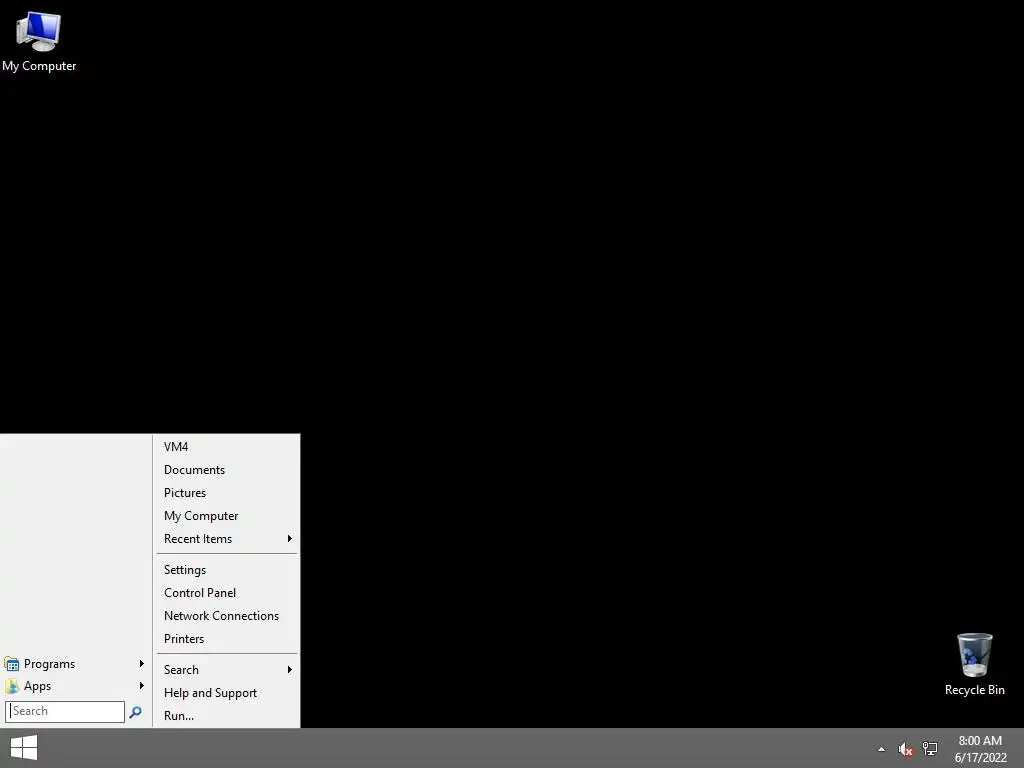Open the Run... dialog entry
The image size is (1024, 768).
point(227,716)
